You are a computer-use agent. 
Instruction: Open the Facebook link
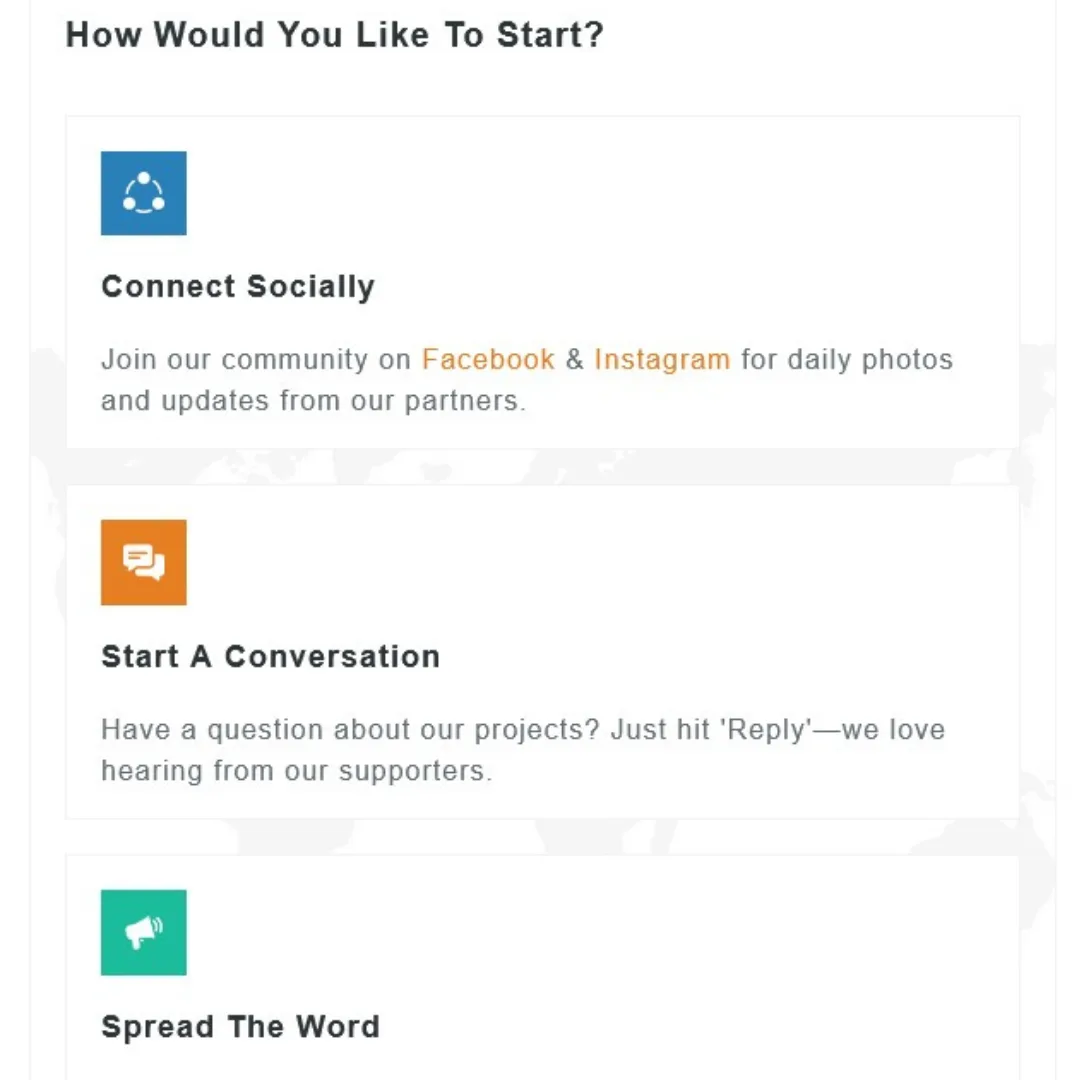[x=488, y=360]
